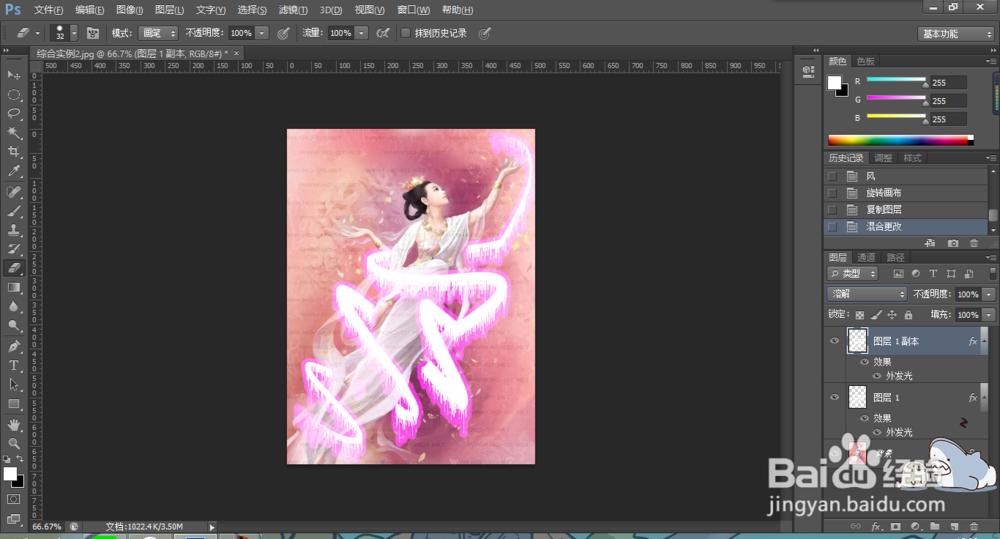Open the 填充 fill arrow

pyautogui.click(x=989, y=314)
